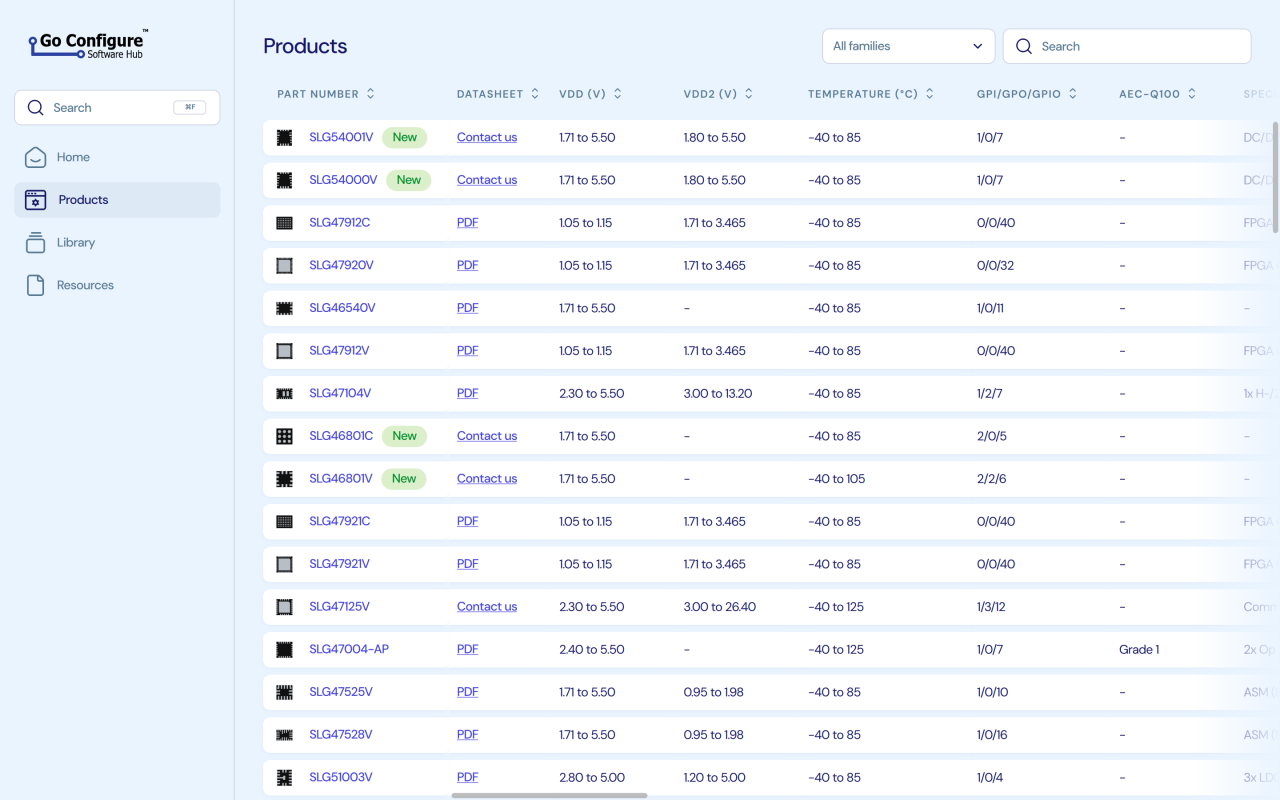
Task: Click the -40 to 105 temperature value
Action: 837,479
